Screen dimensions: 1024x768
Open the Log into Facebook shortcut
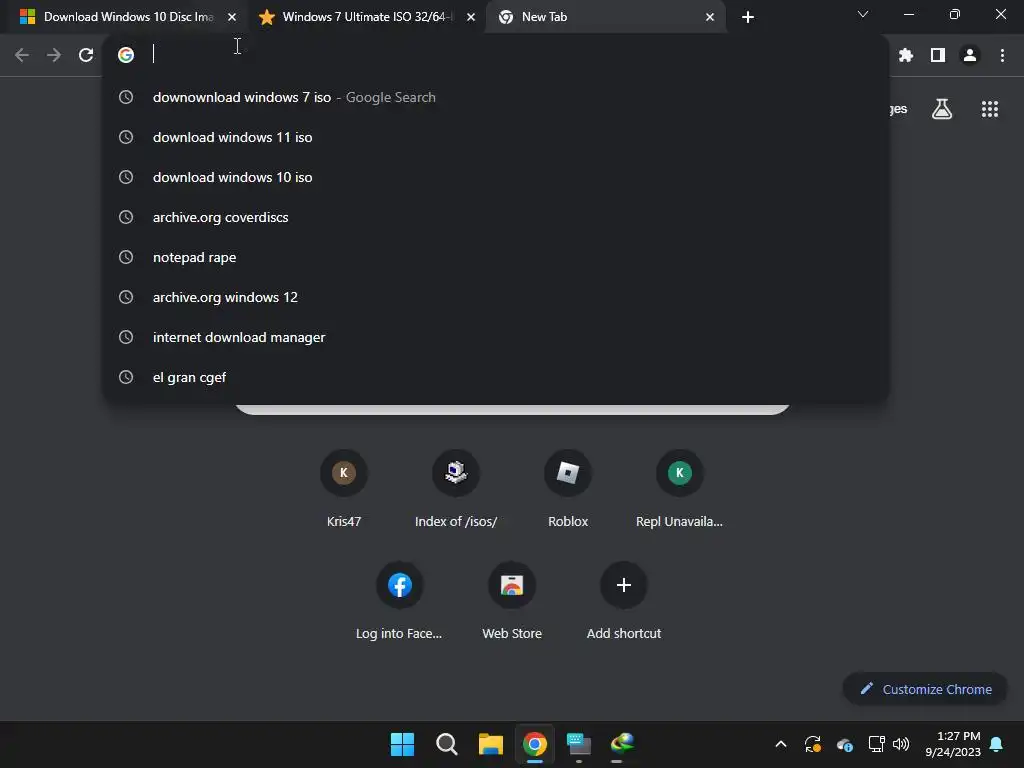pos(399,601)
